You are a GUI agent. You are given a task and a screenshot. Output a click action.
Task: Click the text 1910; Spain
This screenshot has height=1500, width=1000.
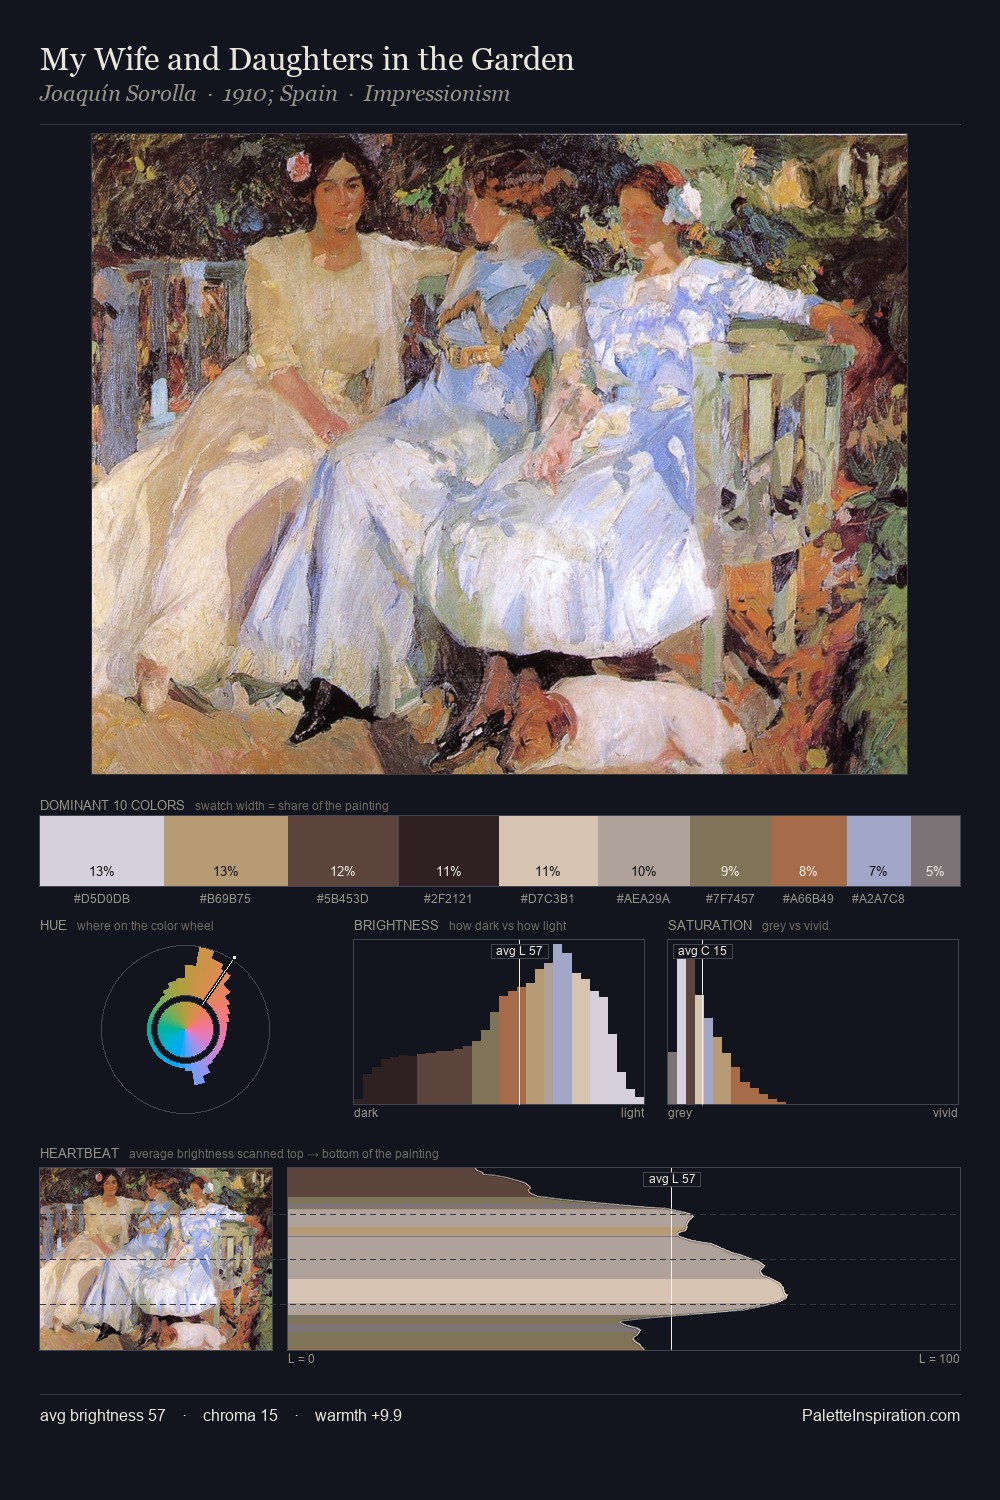(280, 94)
